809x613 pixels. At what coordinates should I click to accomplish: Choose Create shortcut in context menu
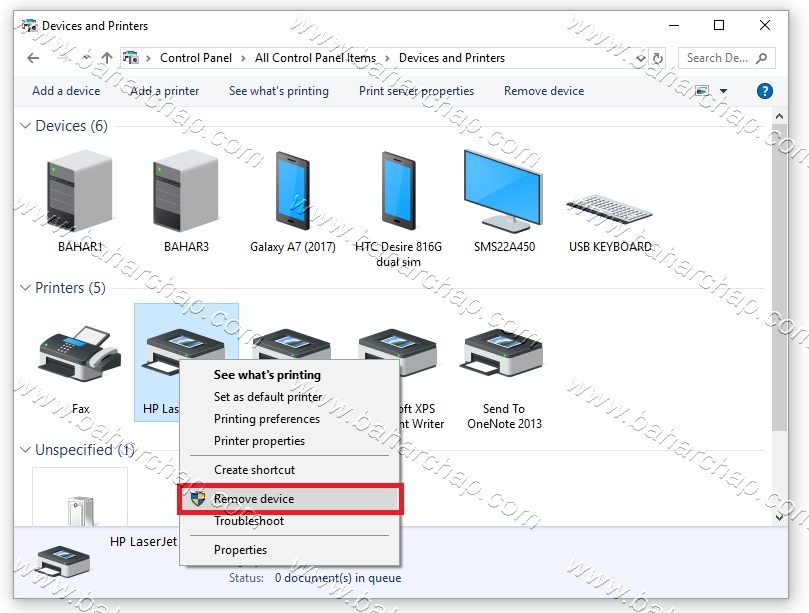[289, 470]
